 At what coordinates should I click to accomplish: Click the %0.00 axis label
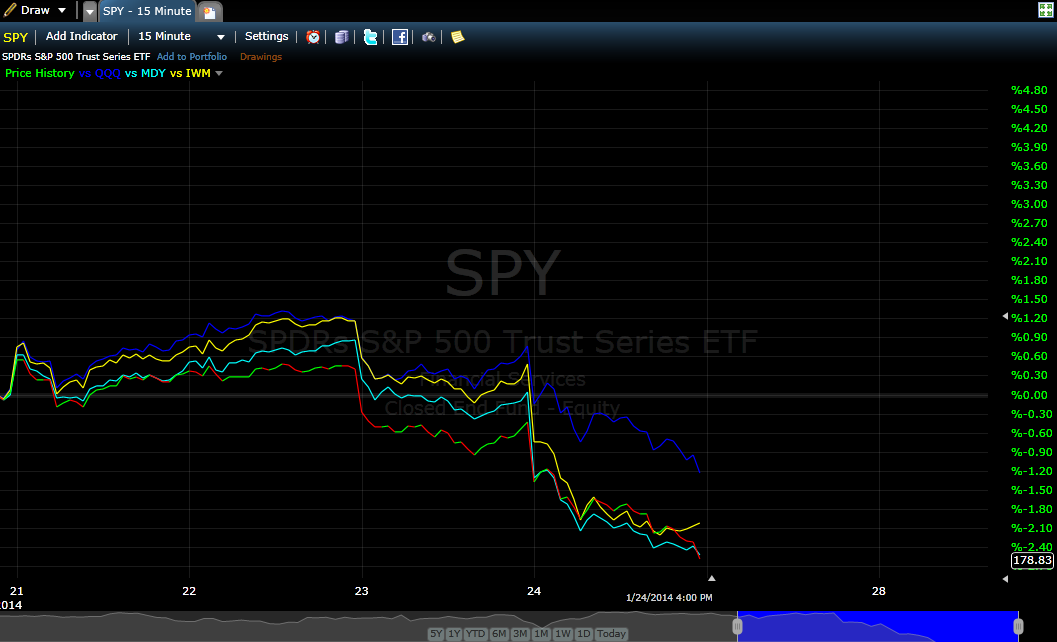[1029, 395]
